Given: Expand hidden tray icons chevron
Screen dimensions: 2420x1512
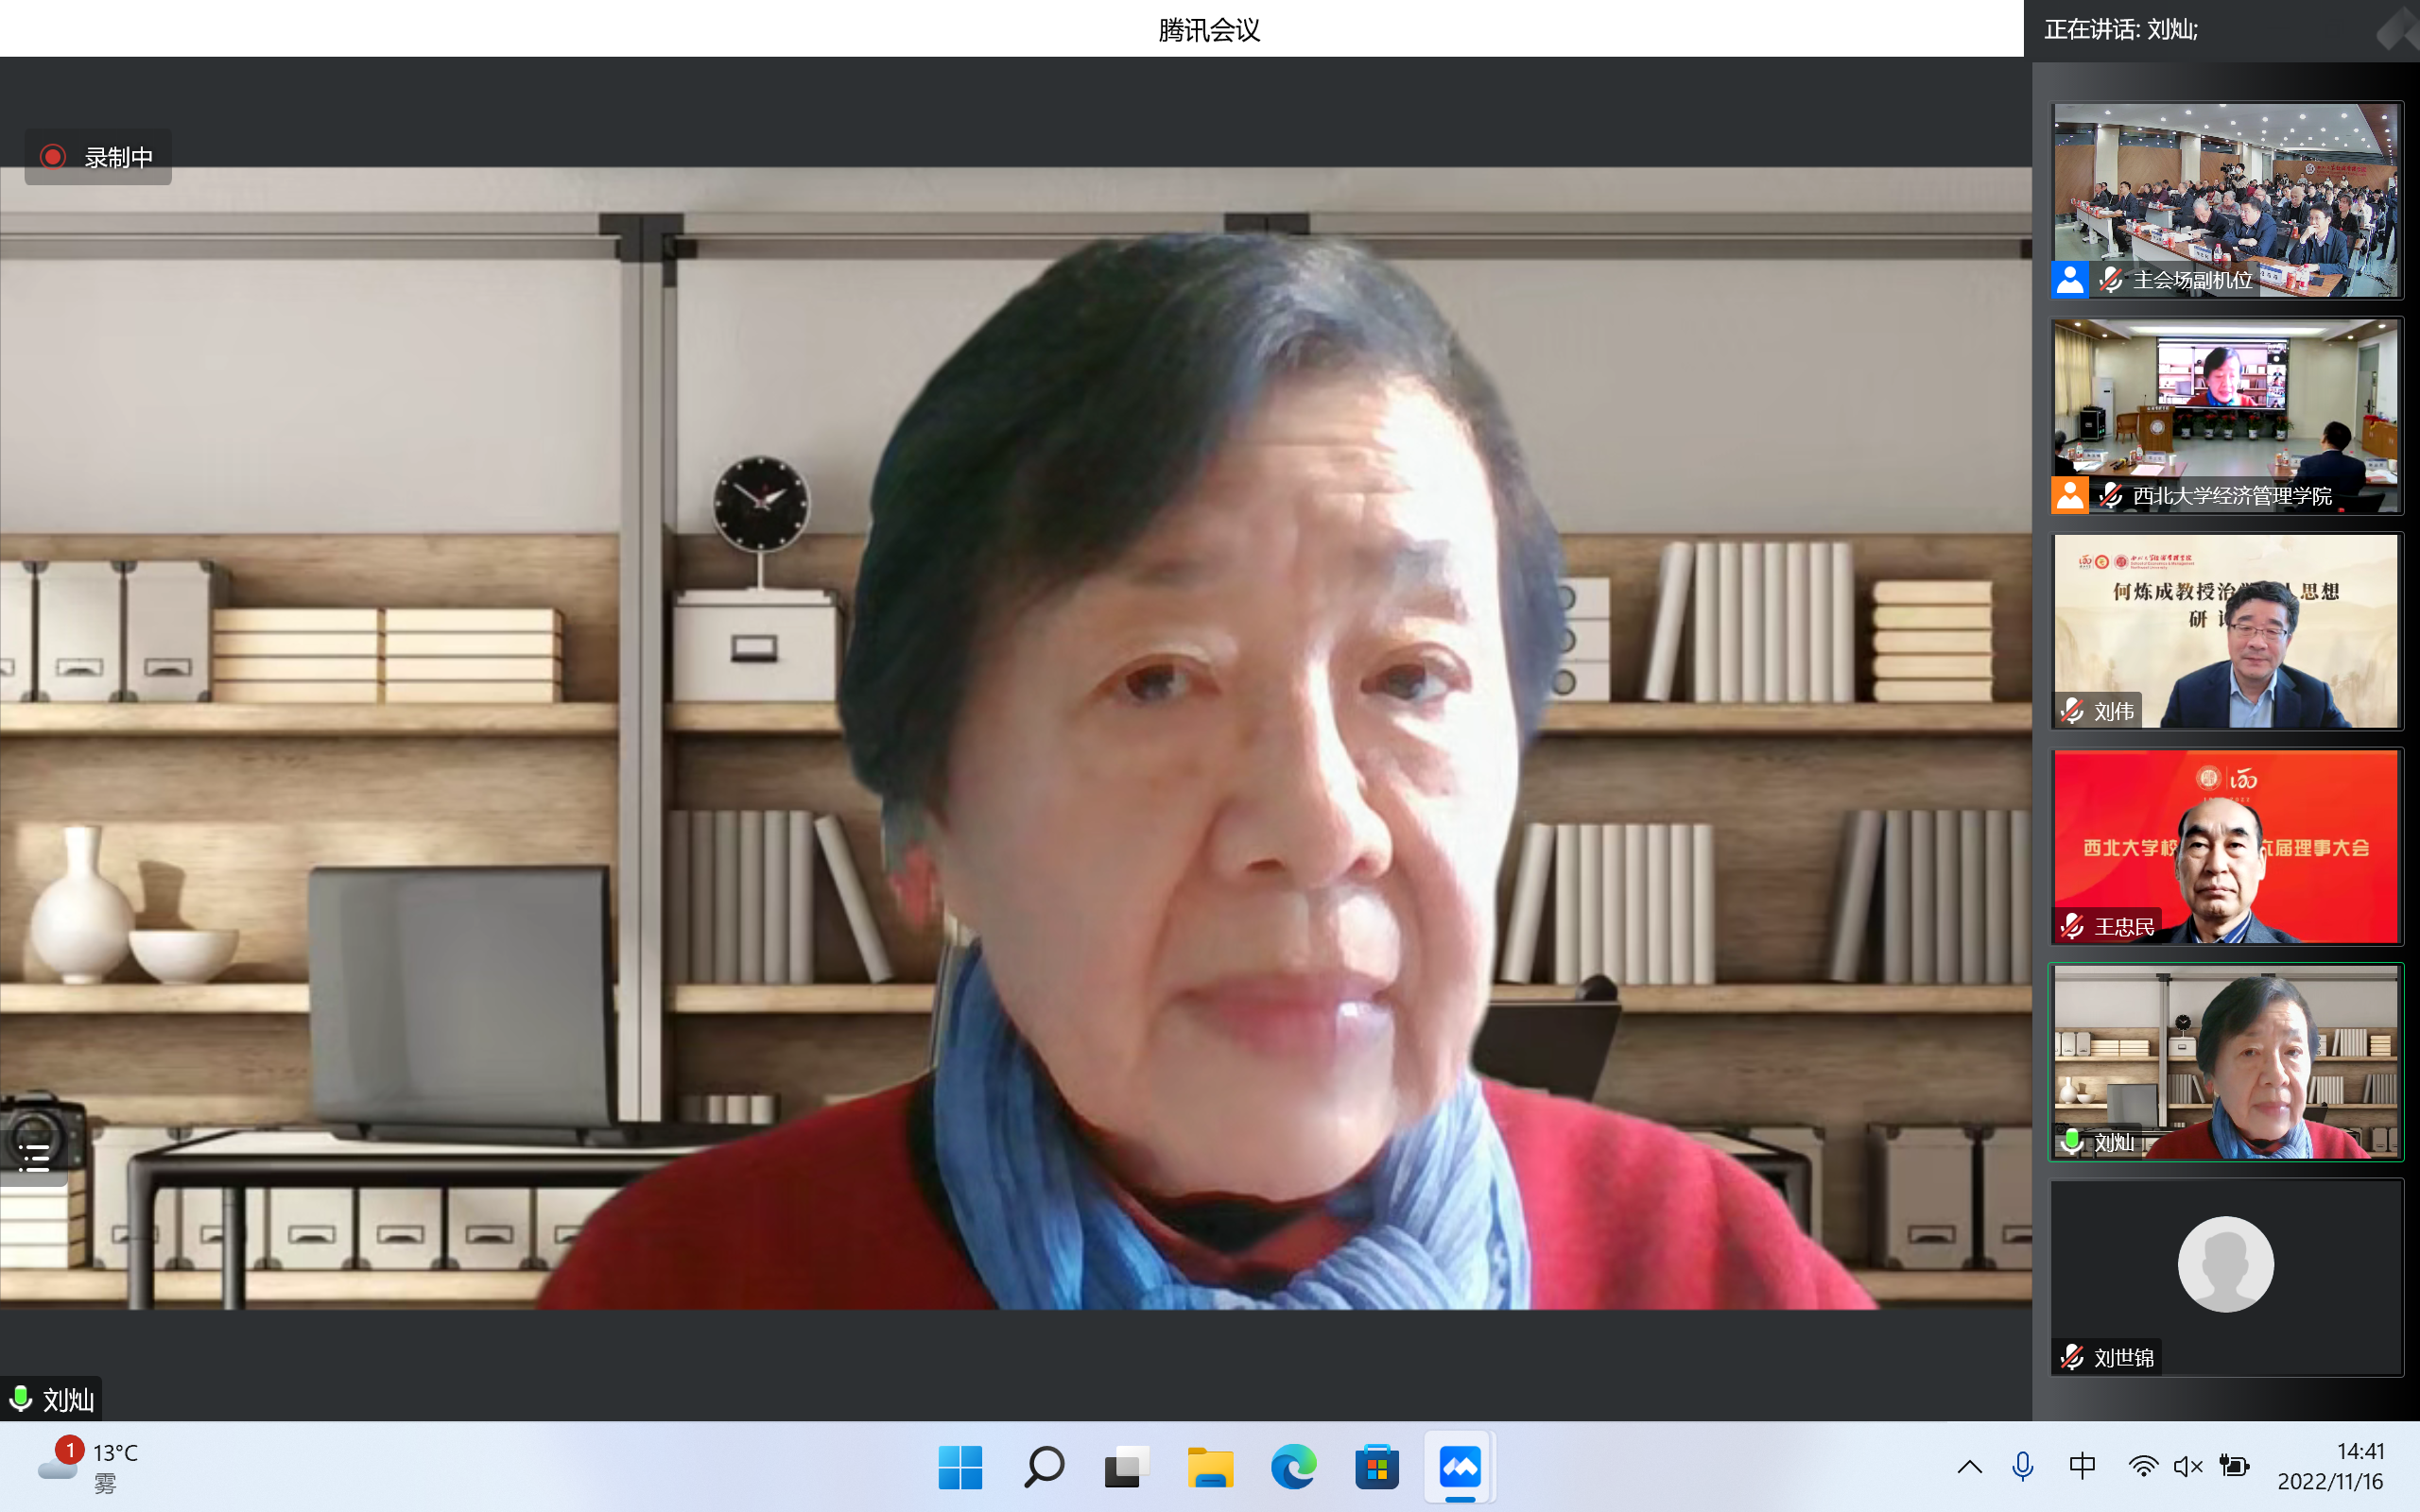Looking at the screenshot, I should [x=1969, y=1467].
